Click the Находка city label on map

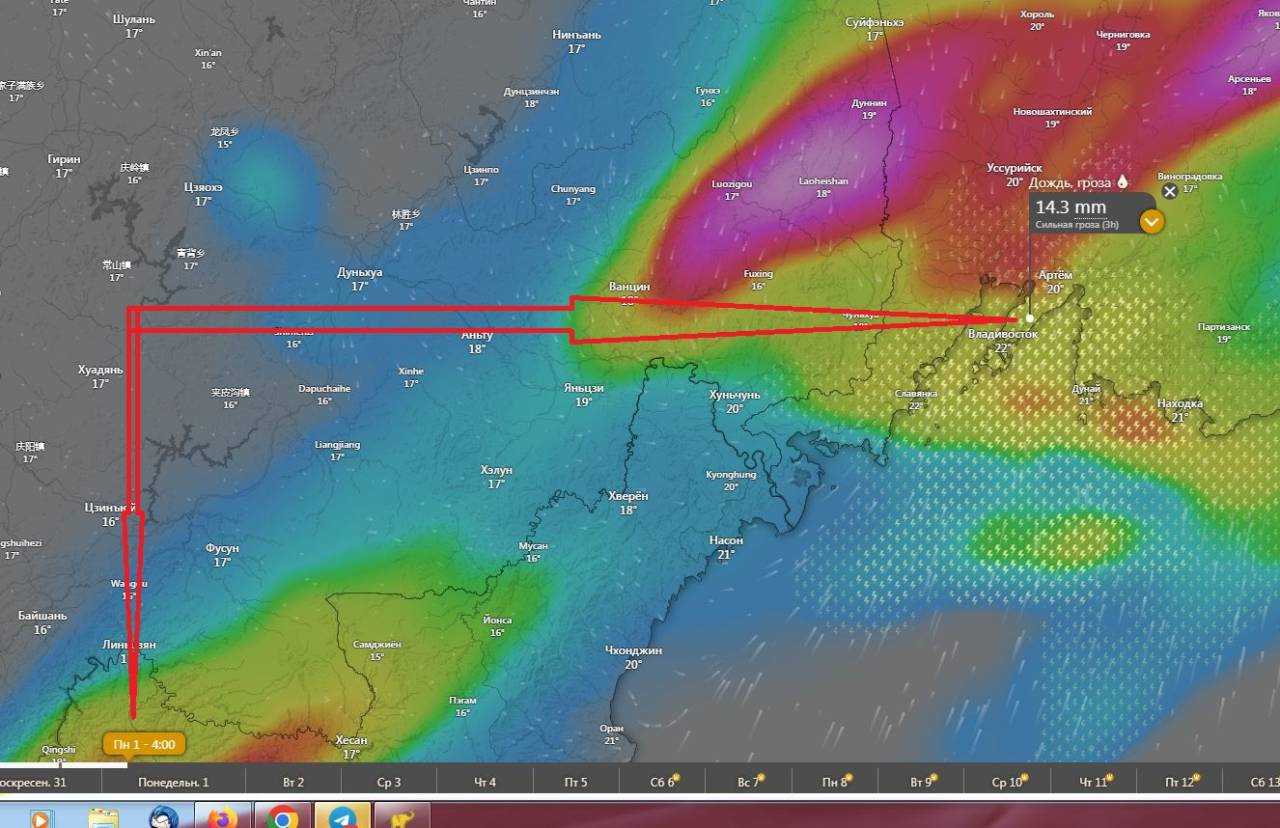pos(1180,404)
